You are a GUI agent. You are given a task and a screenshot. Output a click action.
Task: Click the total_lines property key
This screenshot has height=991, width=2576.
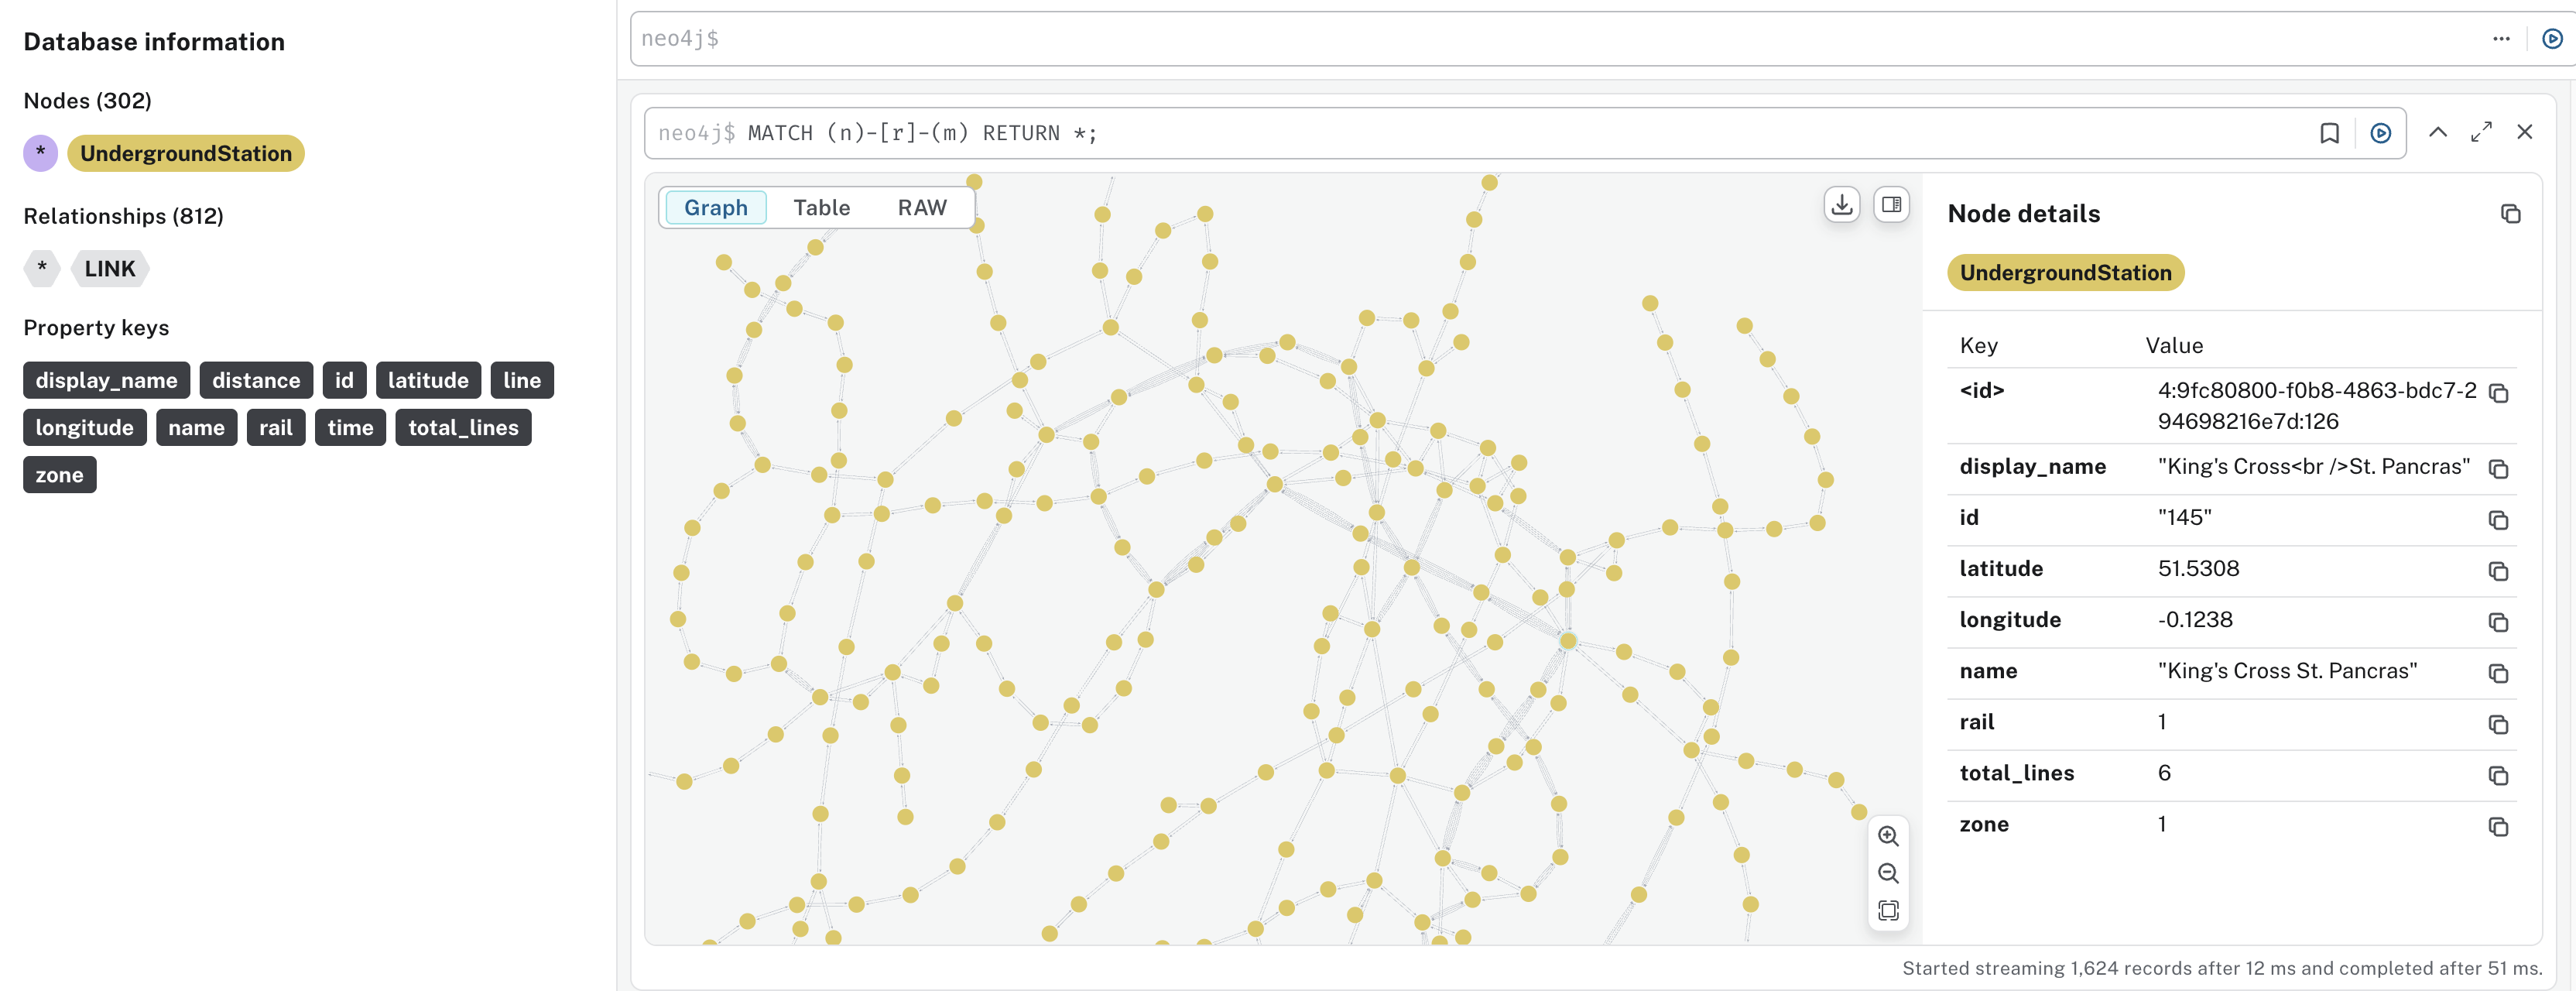coord(463,428)
